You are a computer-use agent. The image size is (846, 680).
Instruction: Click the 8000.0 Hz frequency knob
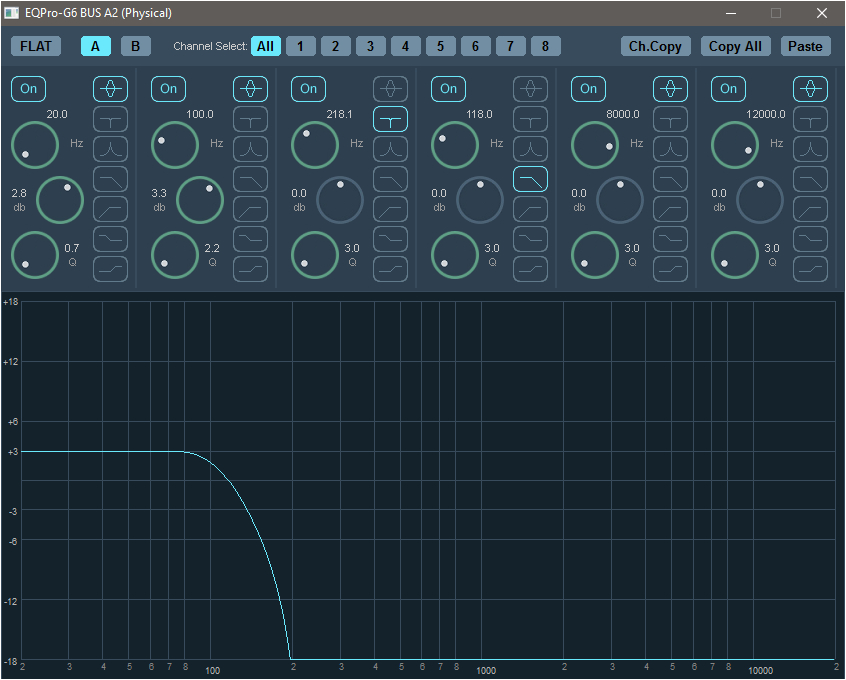pos(595,145)
